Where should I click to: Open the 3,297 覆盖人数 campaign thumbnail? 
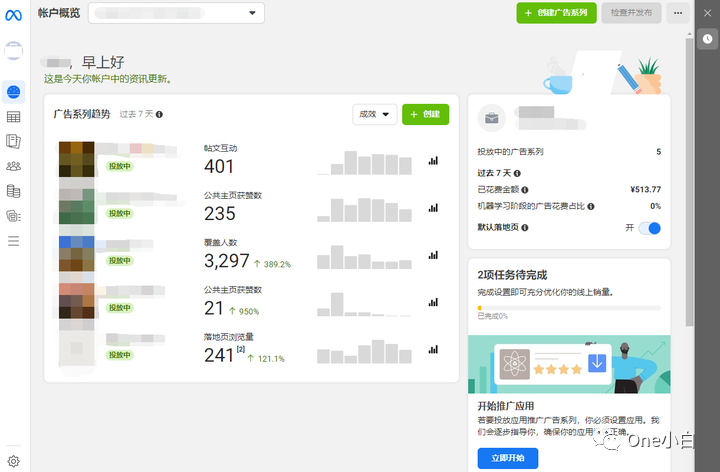pos(76,253)
